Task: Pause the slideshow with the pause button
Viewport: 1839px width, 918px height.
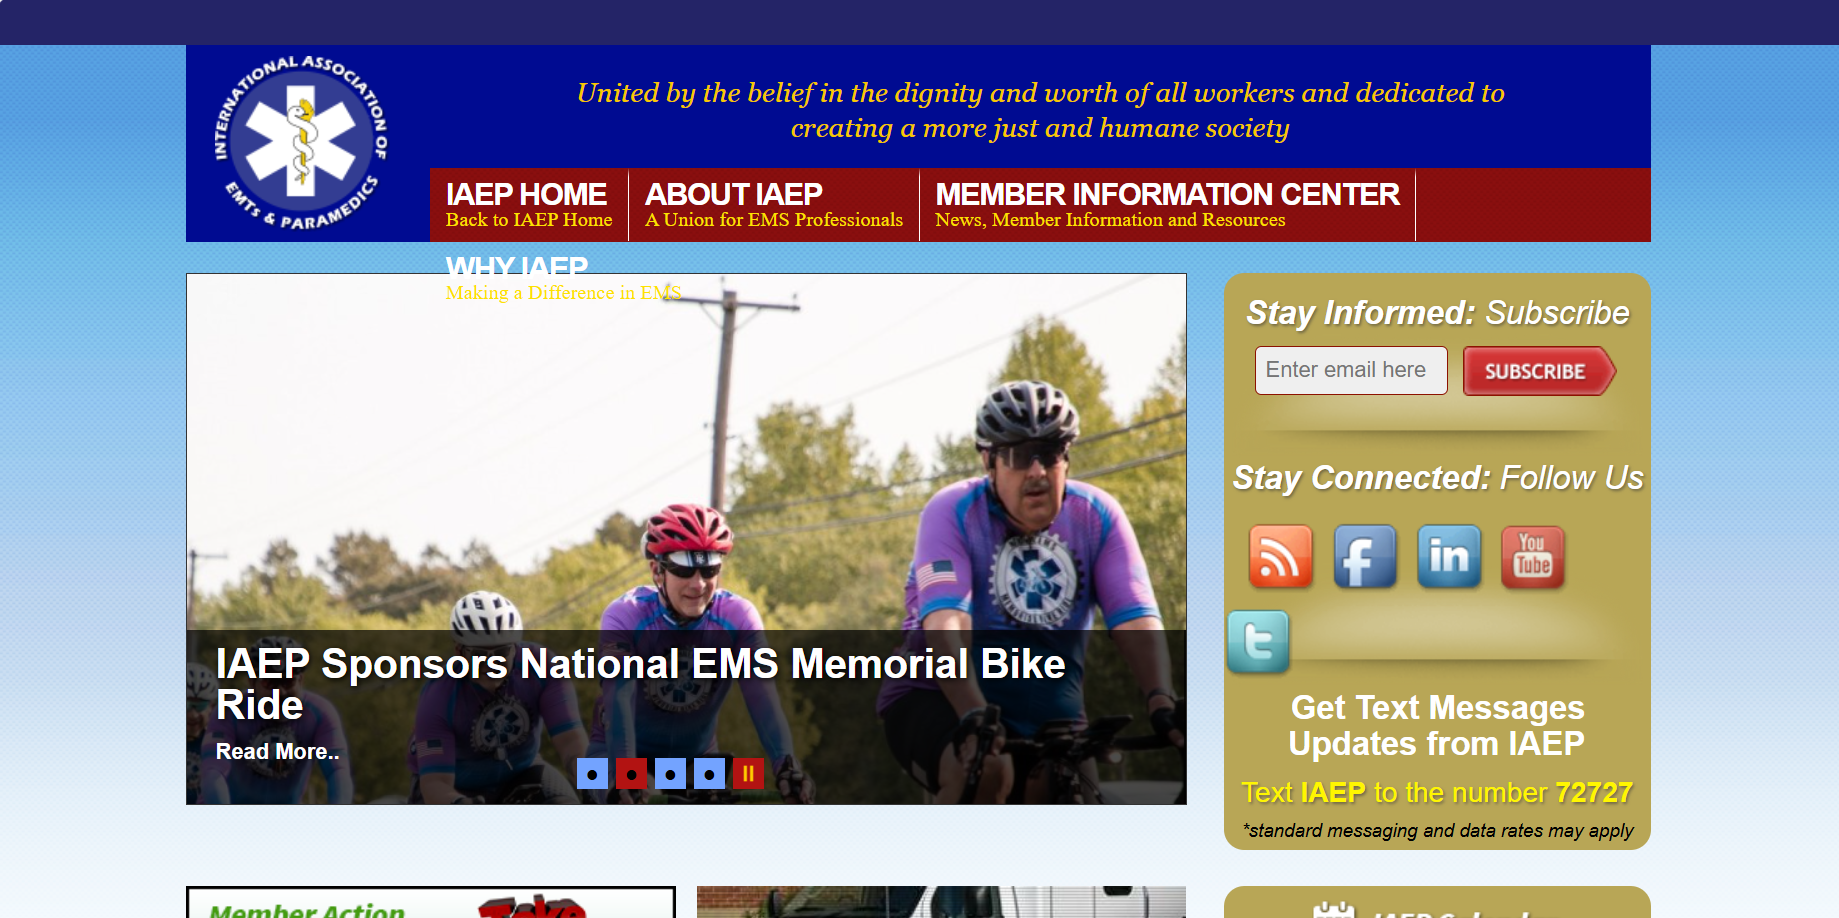Action: point(748,773)
